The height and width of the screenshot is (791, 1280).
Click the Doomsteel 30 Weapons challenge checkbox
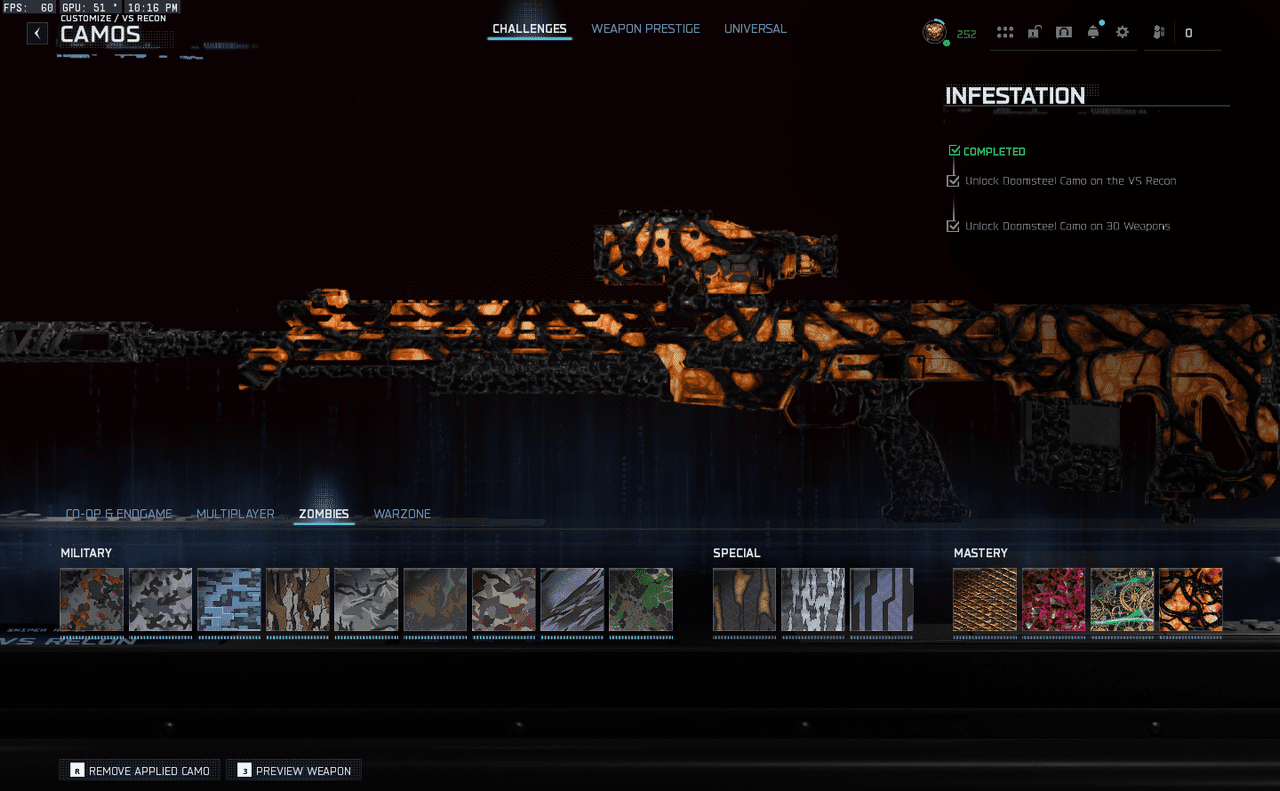pos(953,226)
